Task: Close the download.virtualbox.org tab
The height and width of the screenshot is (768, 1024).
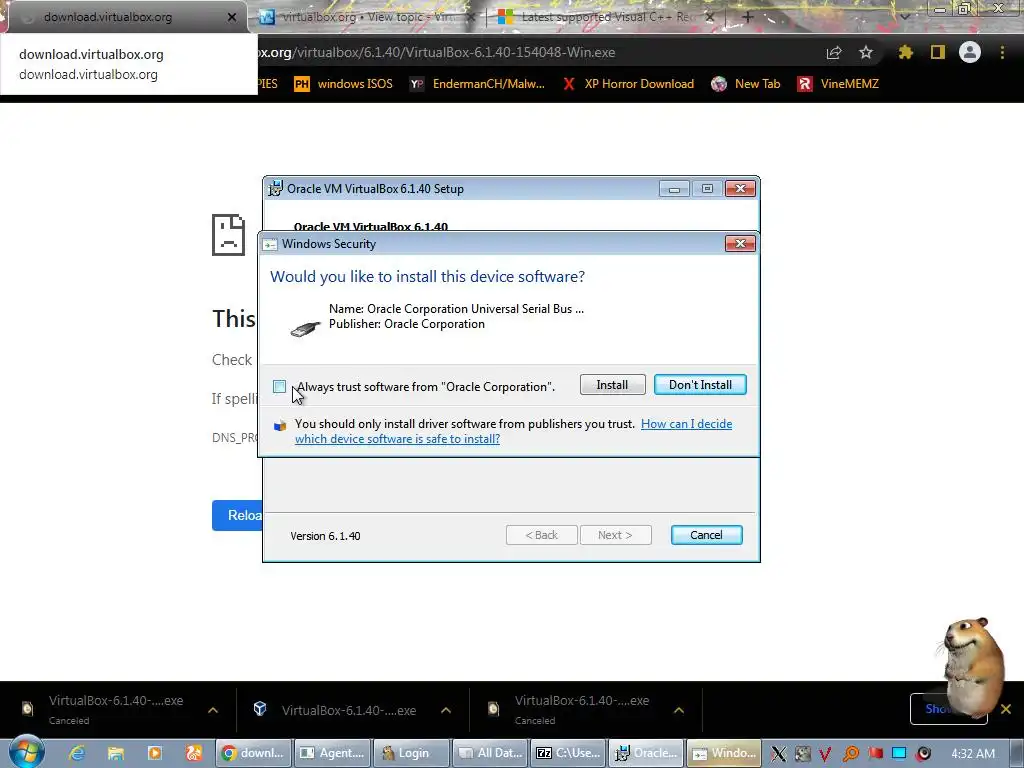Action: tap(232, 18)
